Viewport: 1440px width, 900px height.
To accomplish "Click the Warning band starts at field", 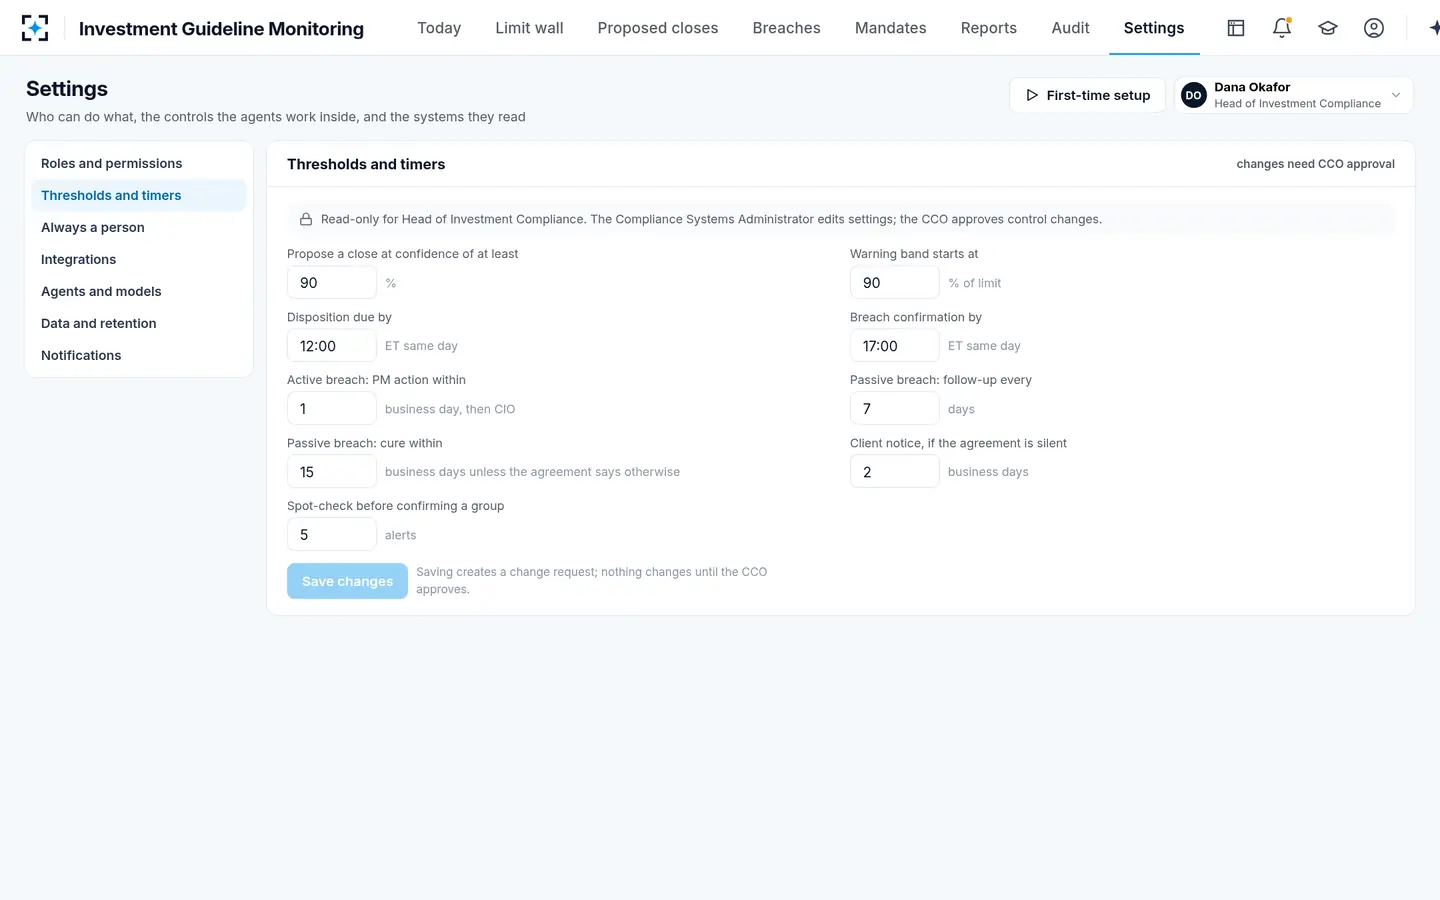I will [x=895, y=283].
